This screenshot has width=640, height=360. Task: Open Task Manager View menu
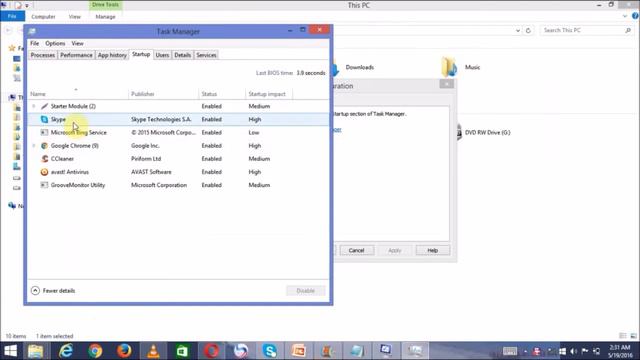(78, 43)
